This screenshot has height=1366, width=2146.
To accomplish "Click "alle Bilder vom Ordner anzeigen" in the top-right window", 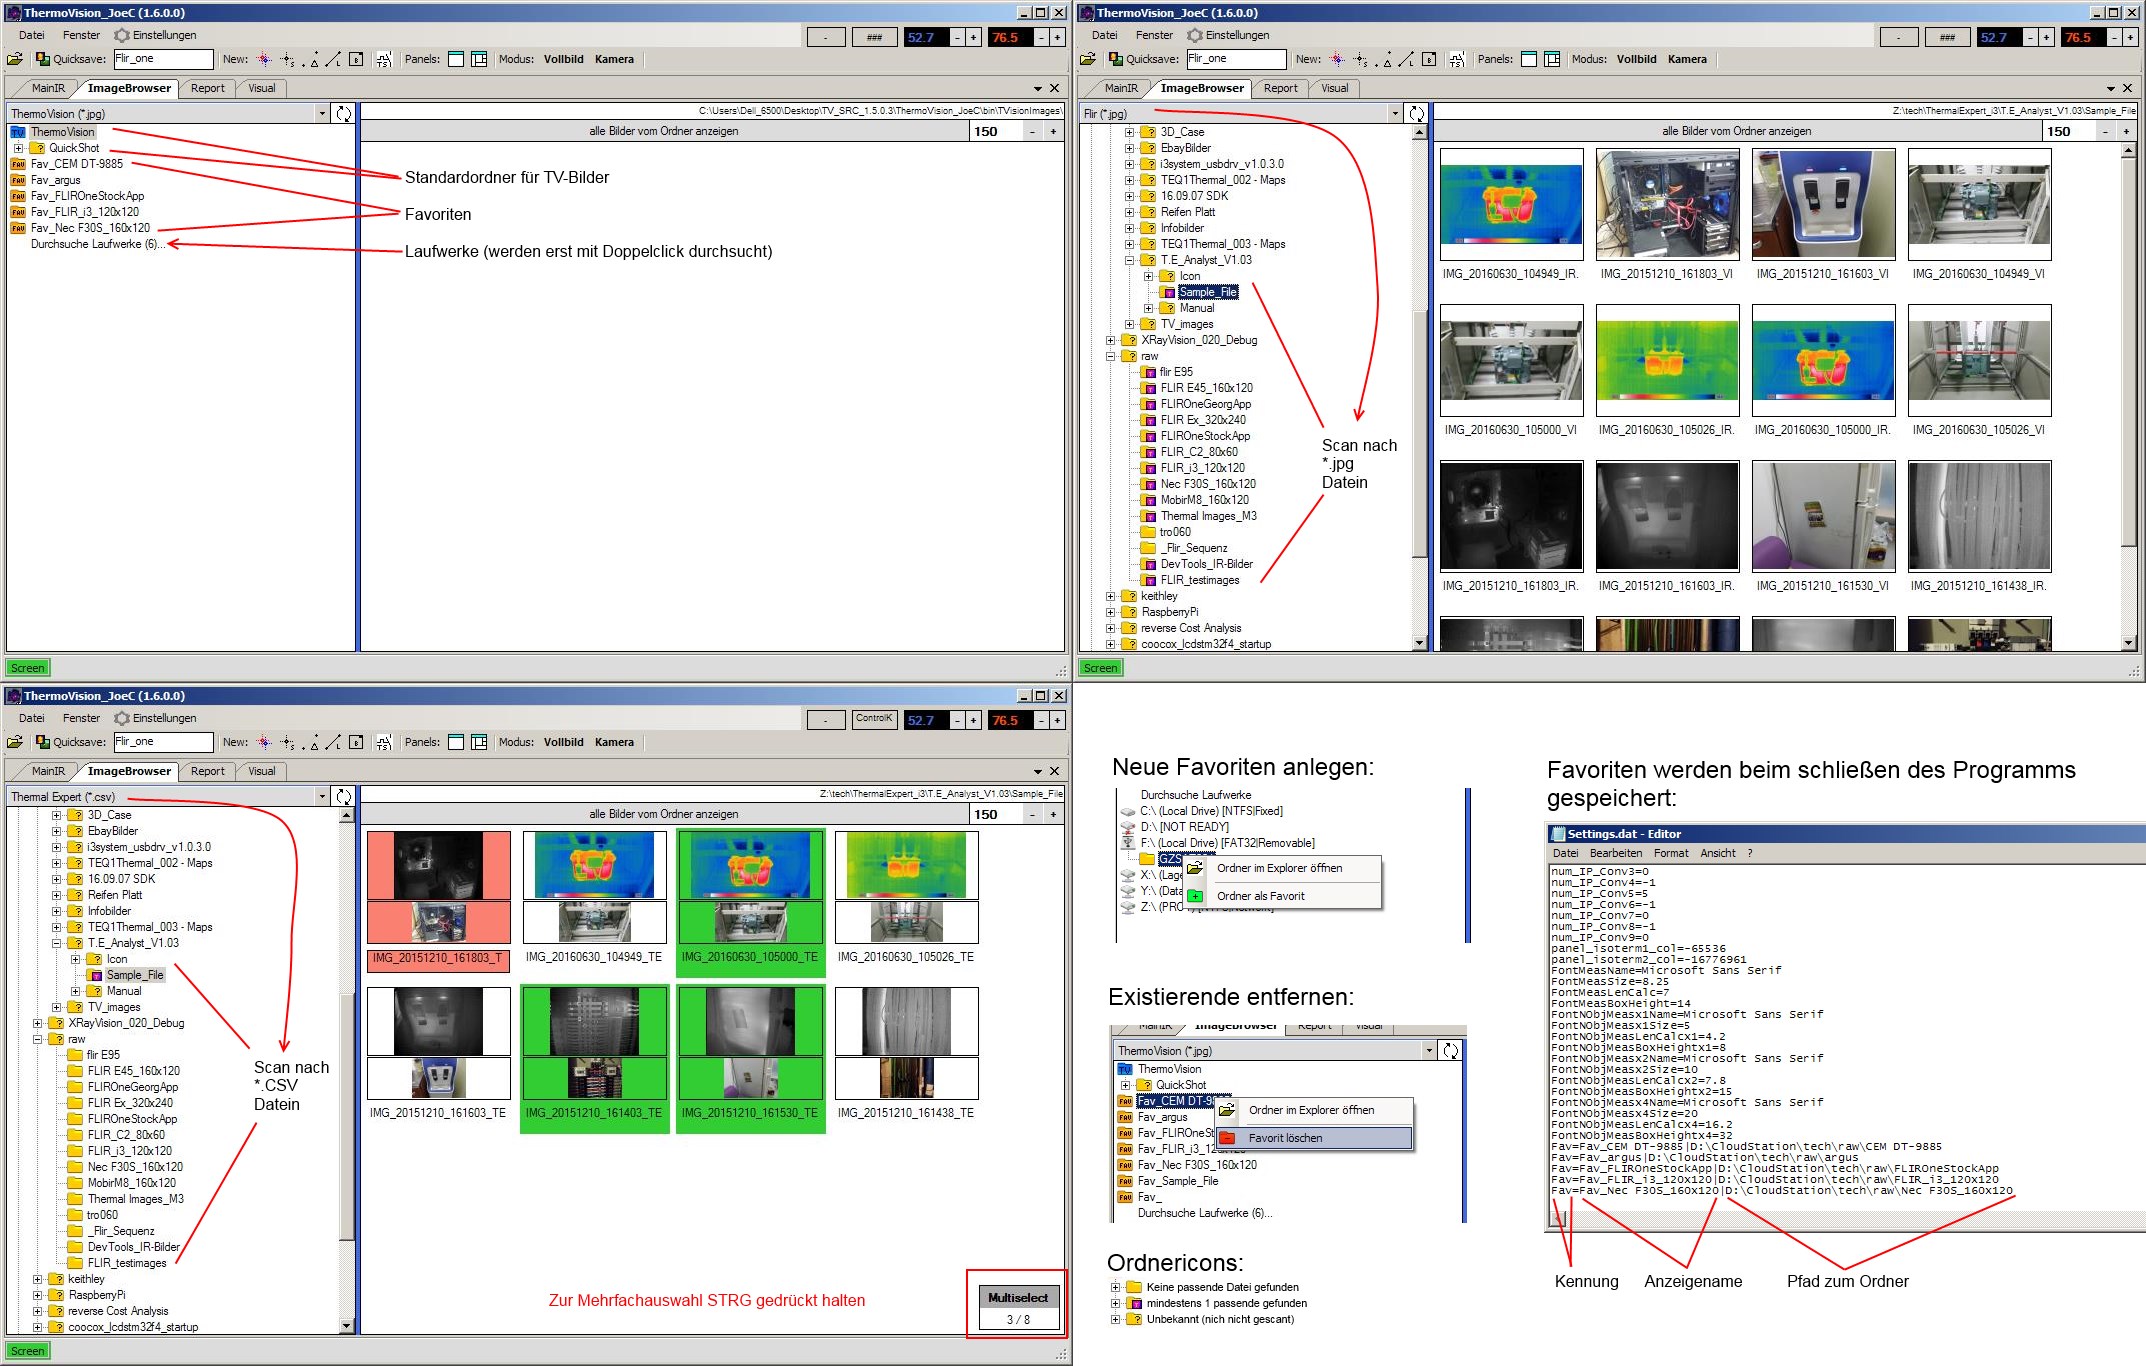I will [1736, 131].
